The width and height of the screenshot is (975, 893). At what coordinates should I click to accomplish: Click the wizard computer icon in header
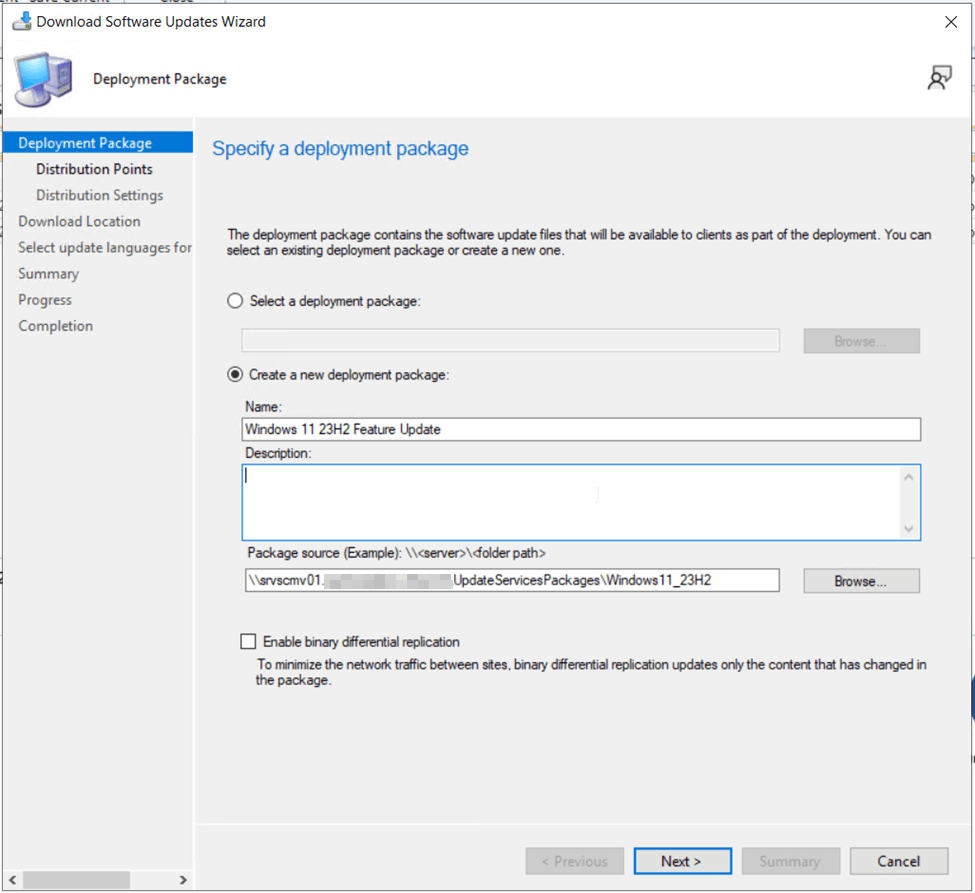click(43, 79)
